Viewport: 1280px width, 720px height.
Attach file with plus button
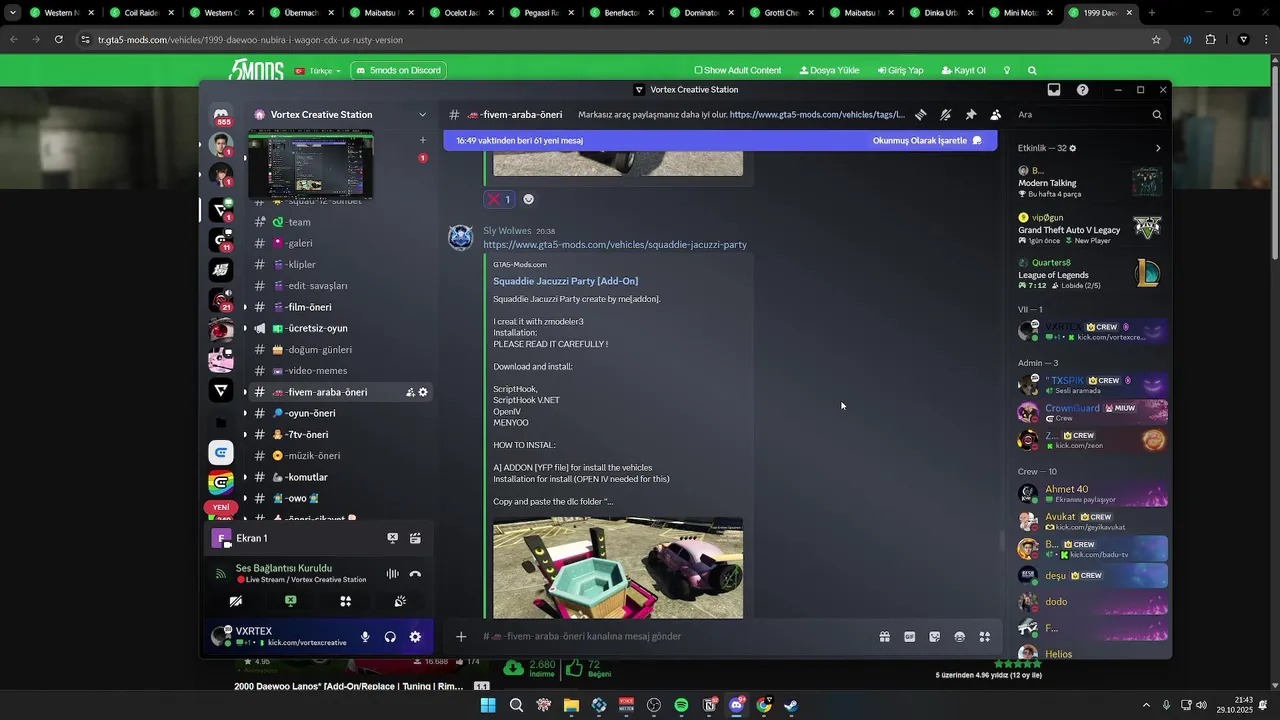pyautogui.click(x=460, y=637)
